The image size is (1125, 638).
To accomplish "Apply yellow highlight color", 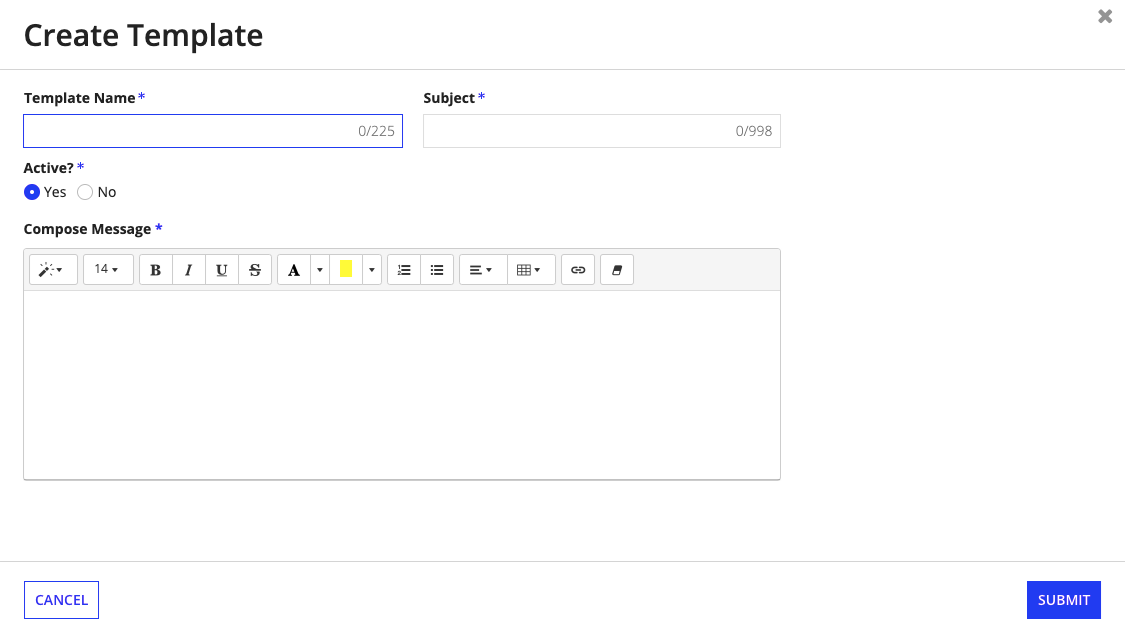I will [346, 270].
